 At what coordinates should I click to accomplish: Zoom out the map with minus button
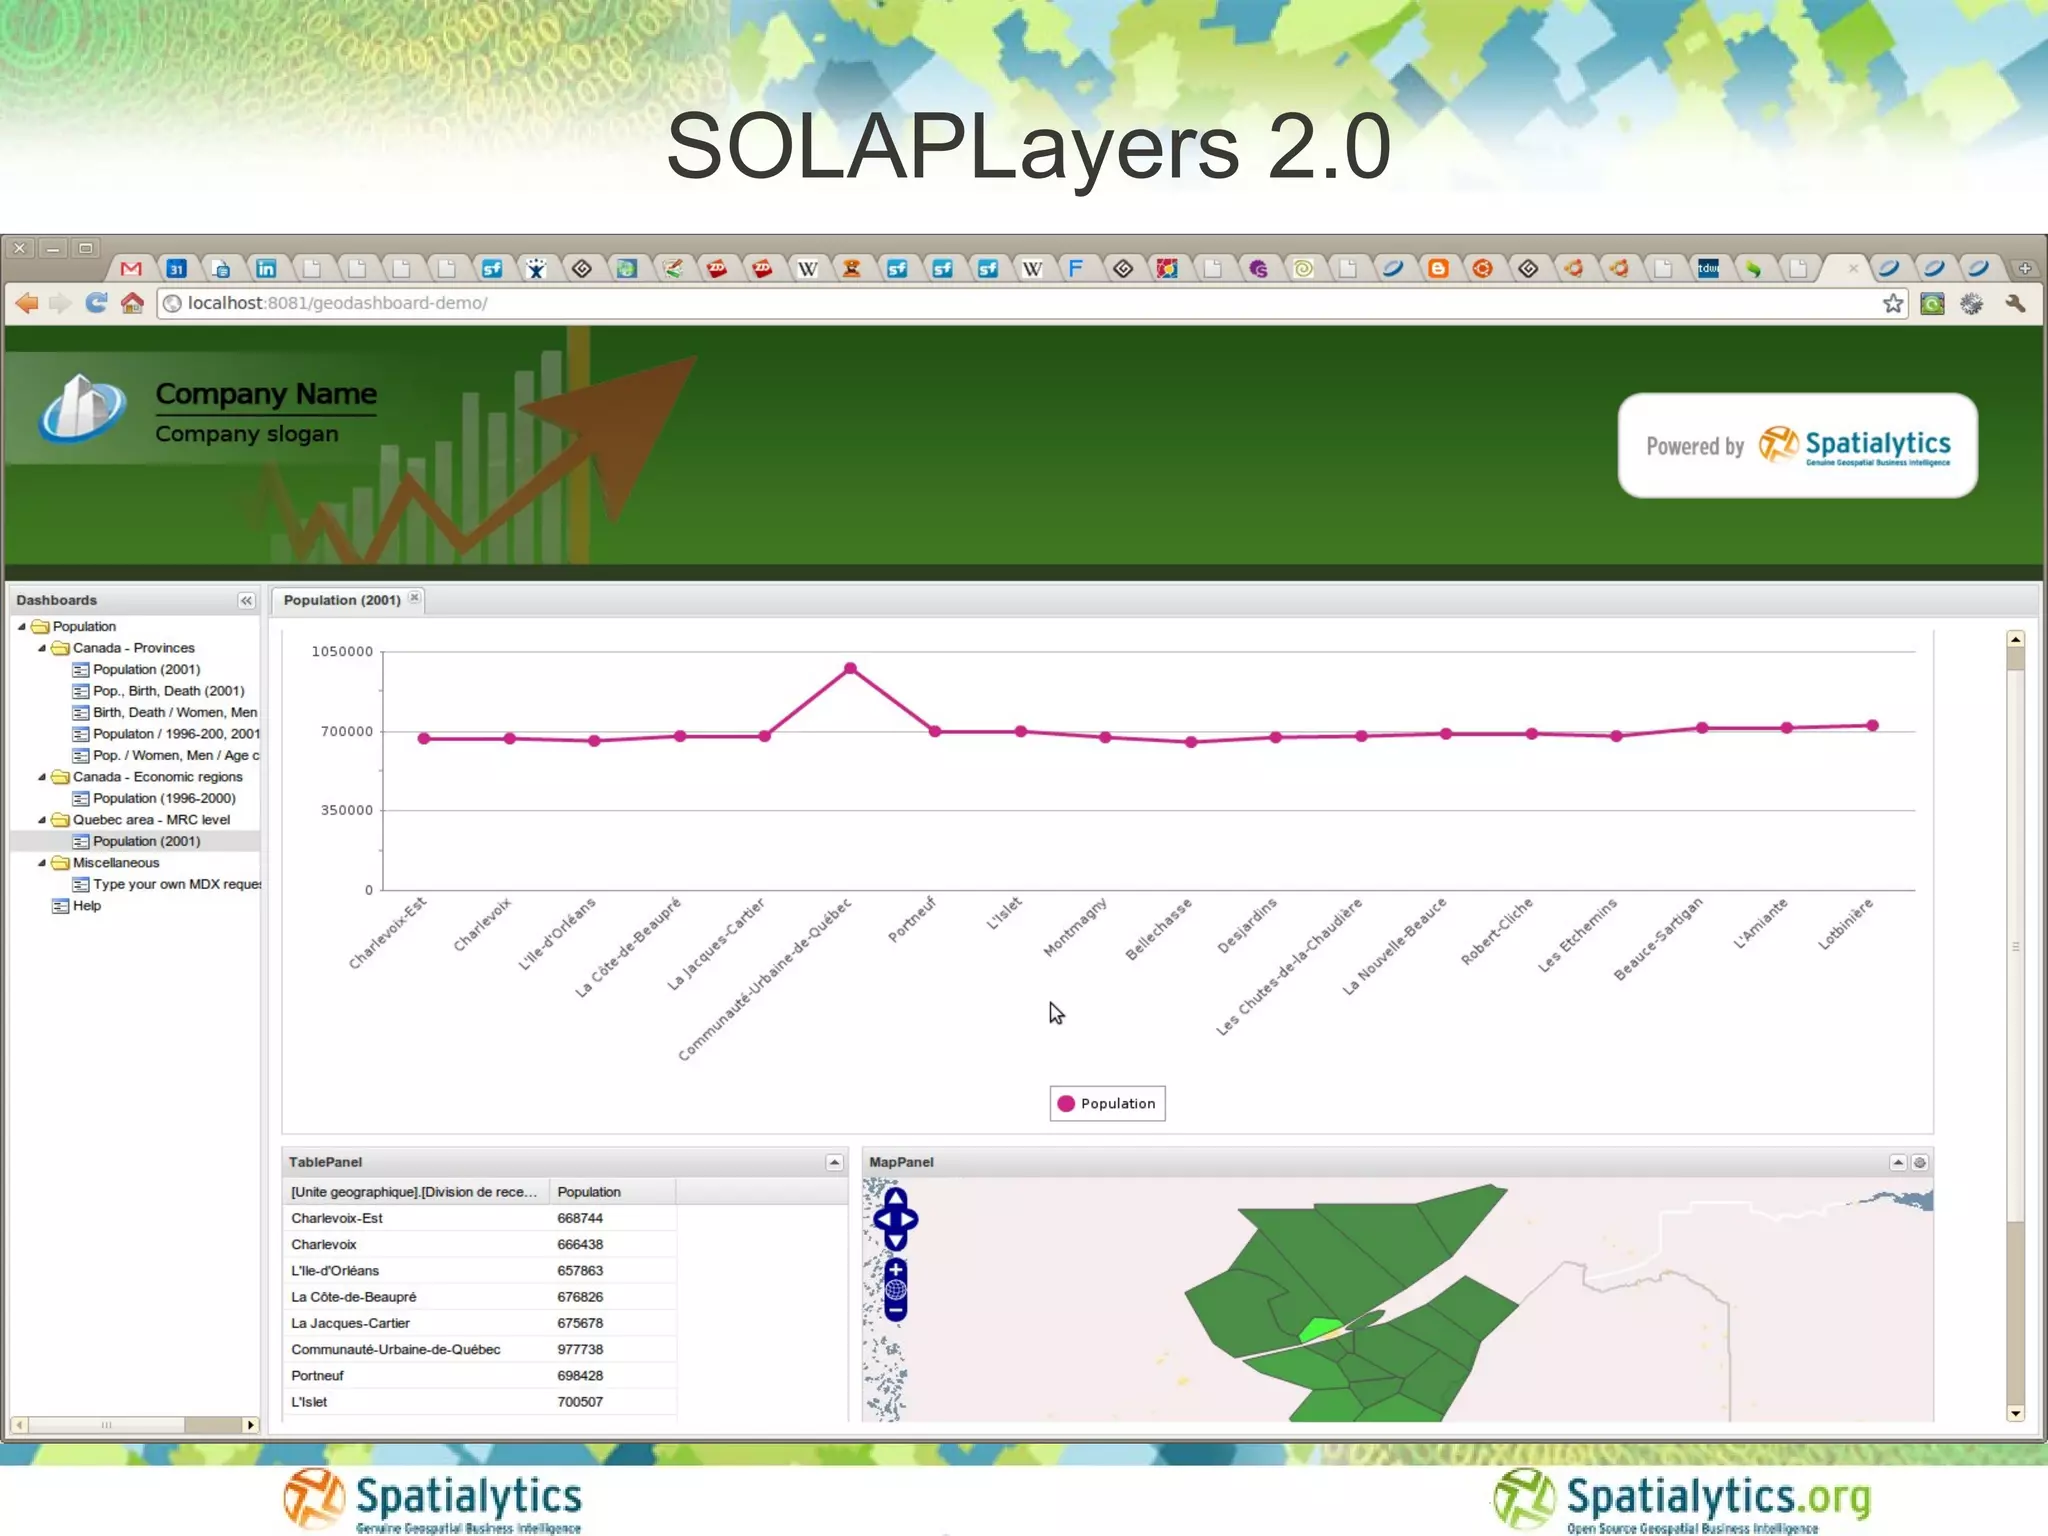(896, 1309)
